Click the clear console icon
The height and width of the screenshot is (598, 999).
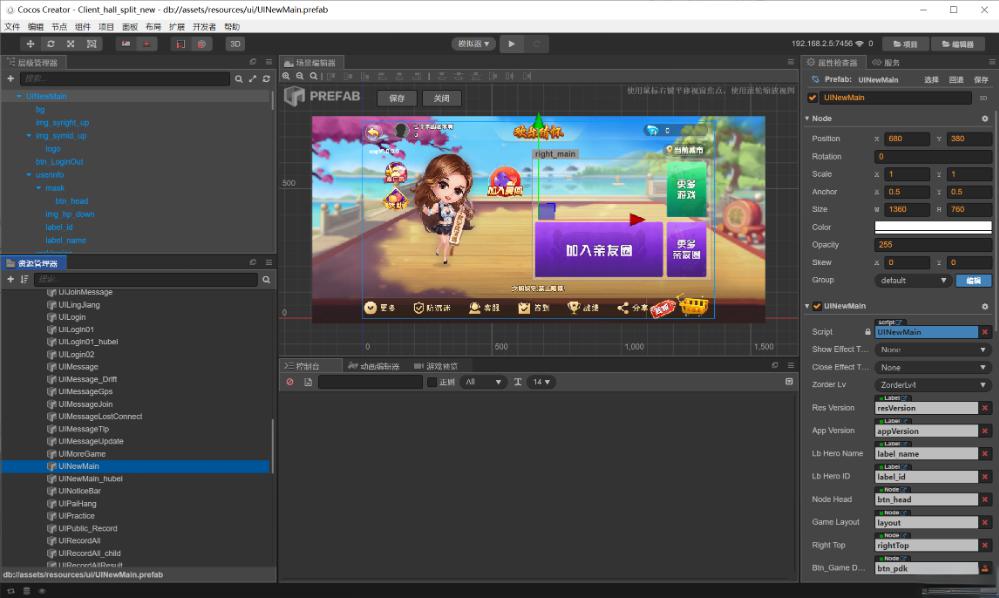click(x=290, y=382)
